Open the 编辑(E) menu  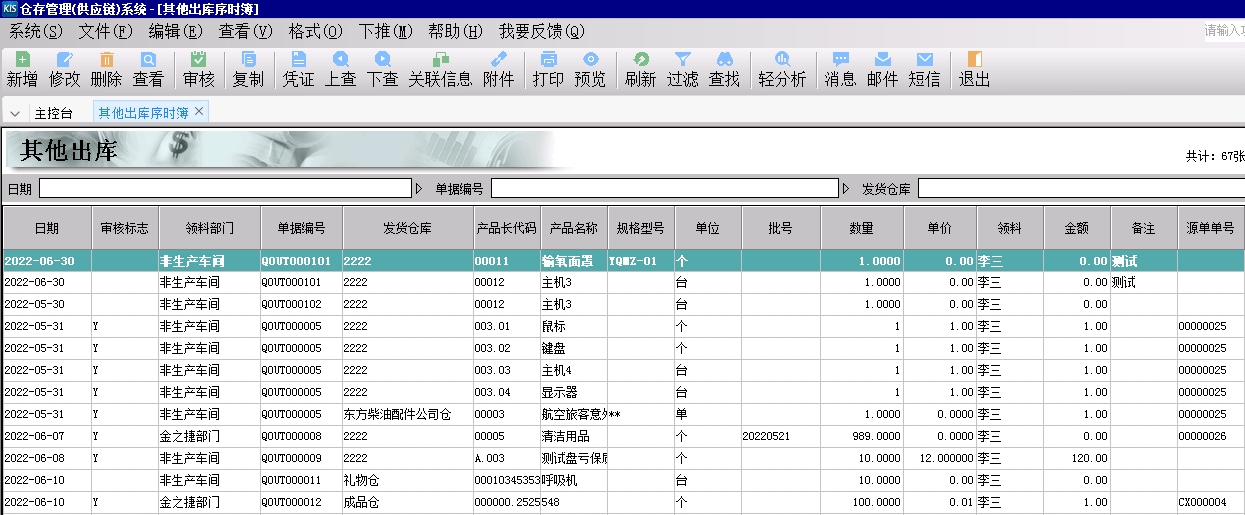point(175,31)
